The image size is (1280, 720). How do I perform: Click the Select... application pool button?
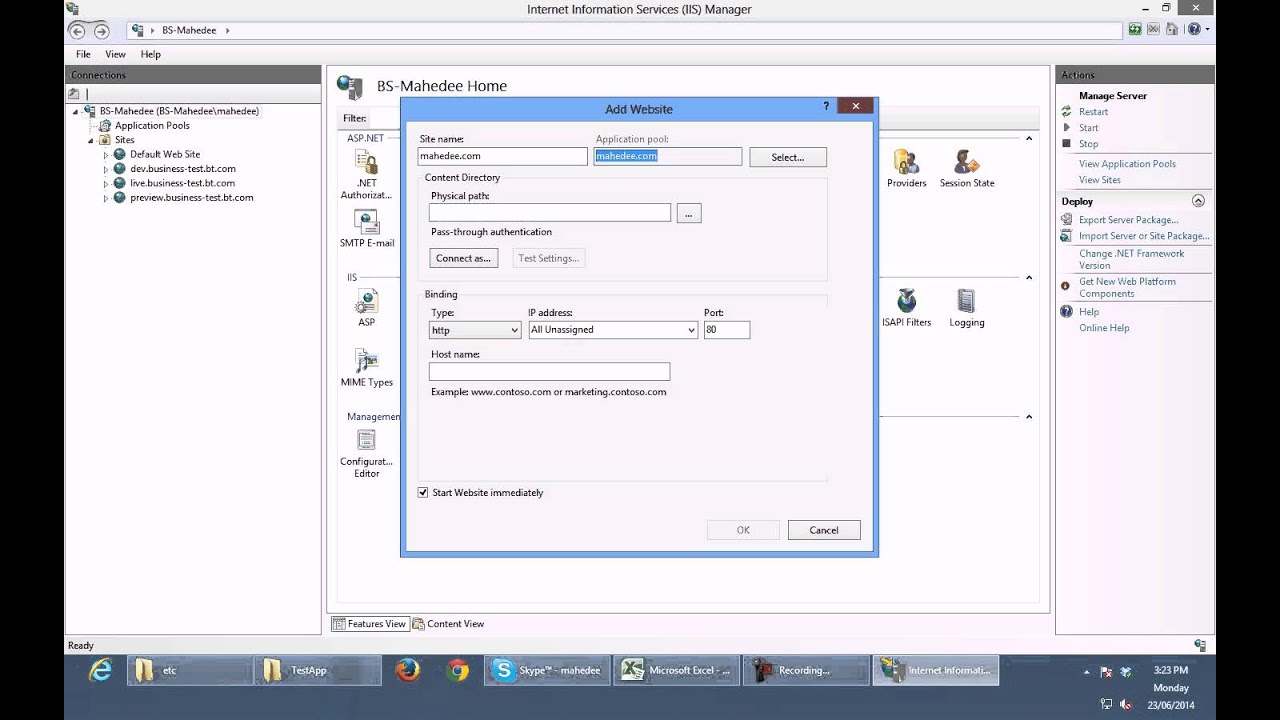(788, 157)
